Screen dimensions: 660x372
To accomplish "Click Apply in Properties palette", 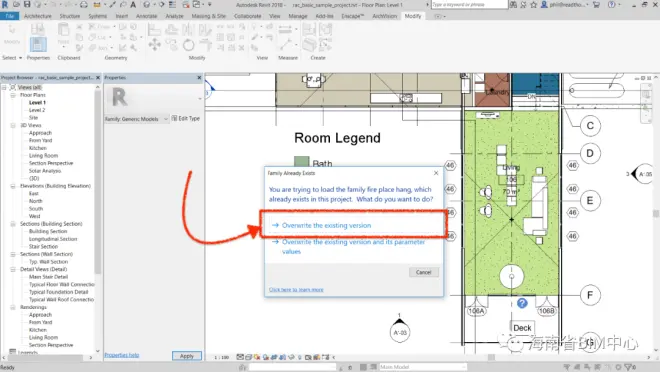I will 186,356.
